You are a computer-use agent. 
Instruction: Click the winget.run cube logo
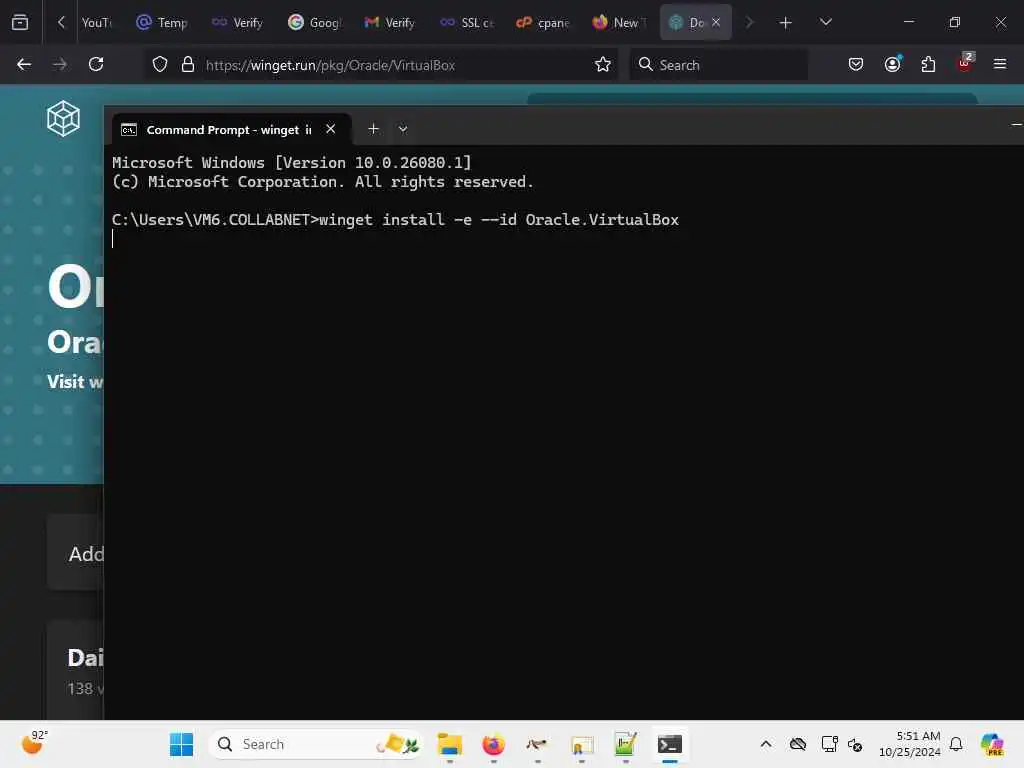(63, 118)
